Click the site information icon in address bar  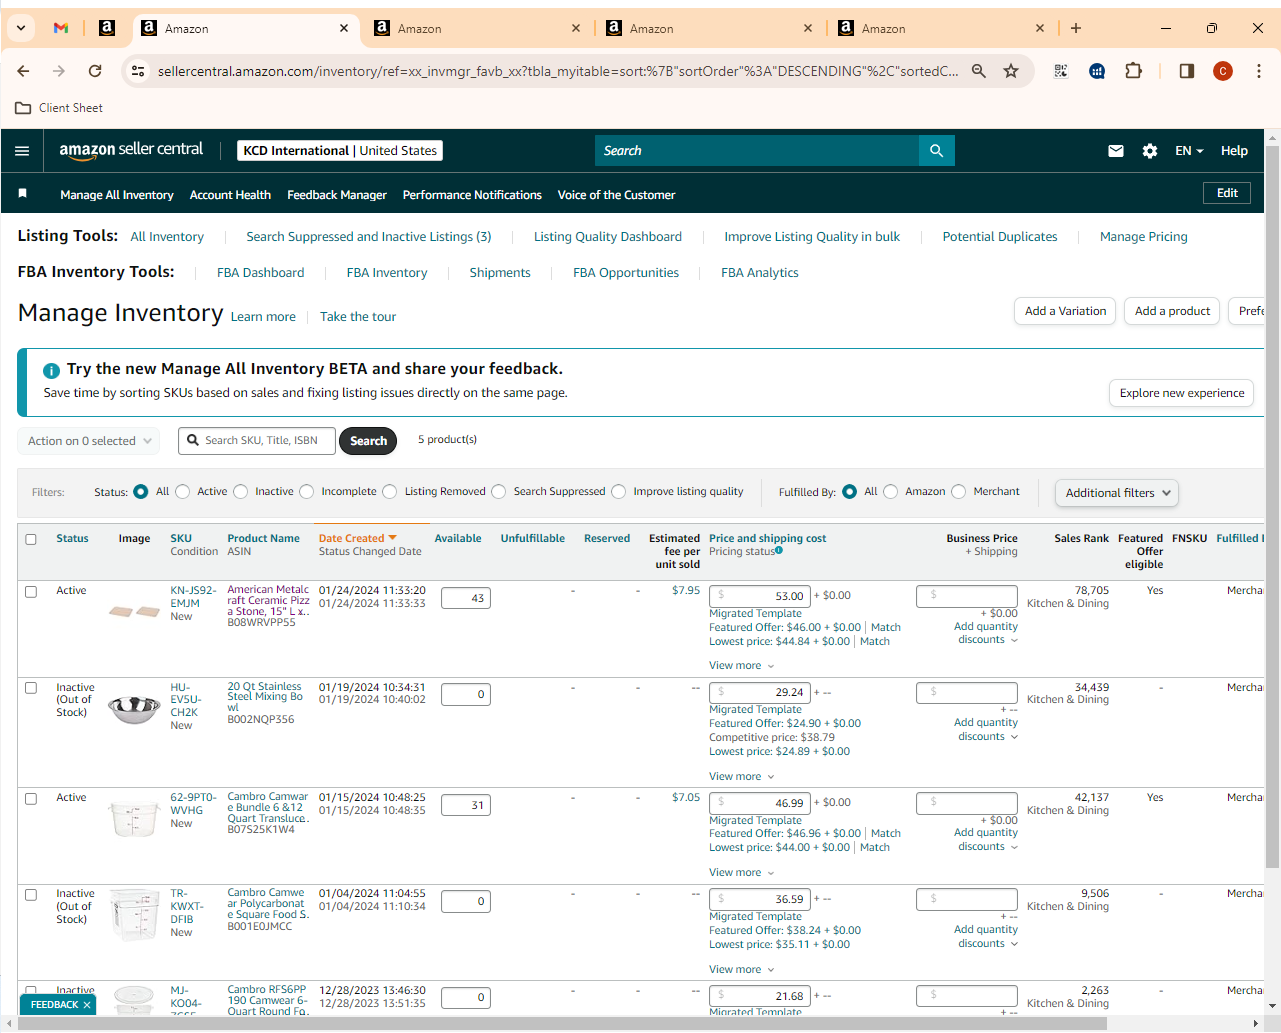click(138, 71)
